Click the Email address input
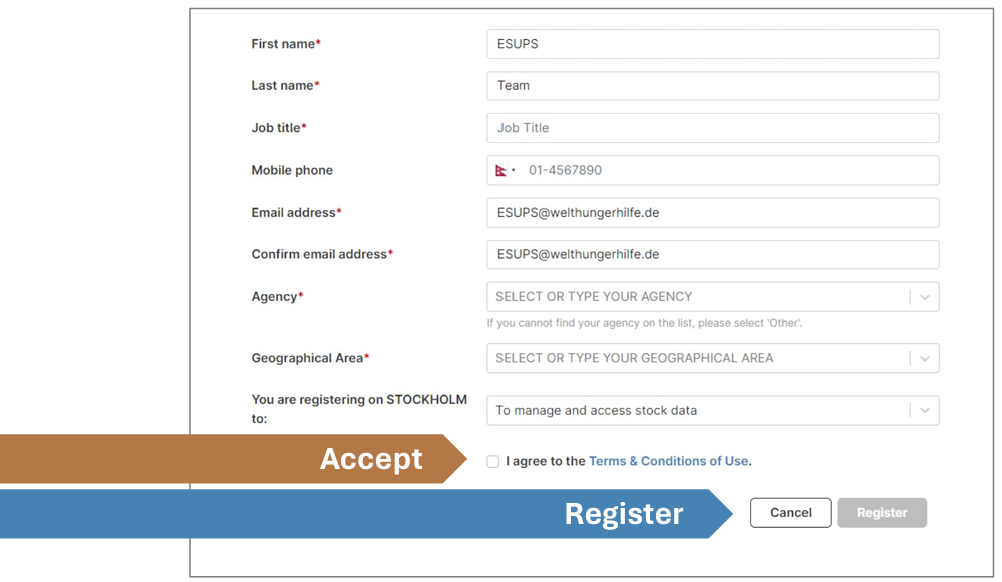Viewport: 1002px width, 582px height. tap(712, 213)
